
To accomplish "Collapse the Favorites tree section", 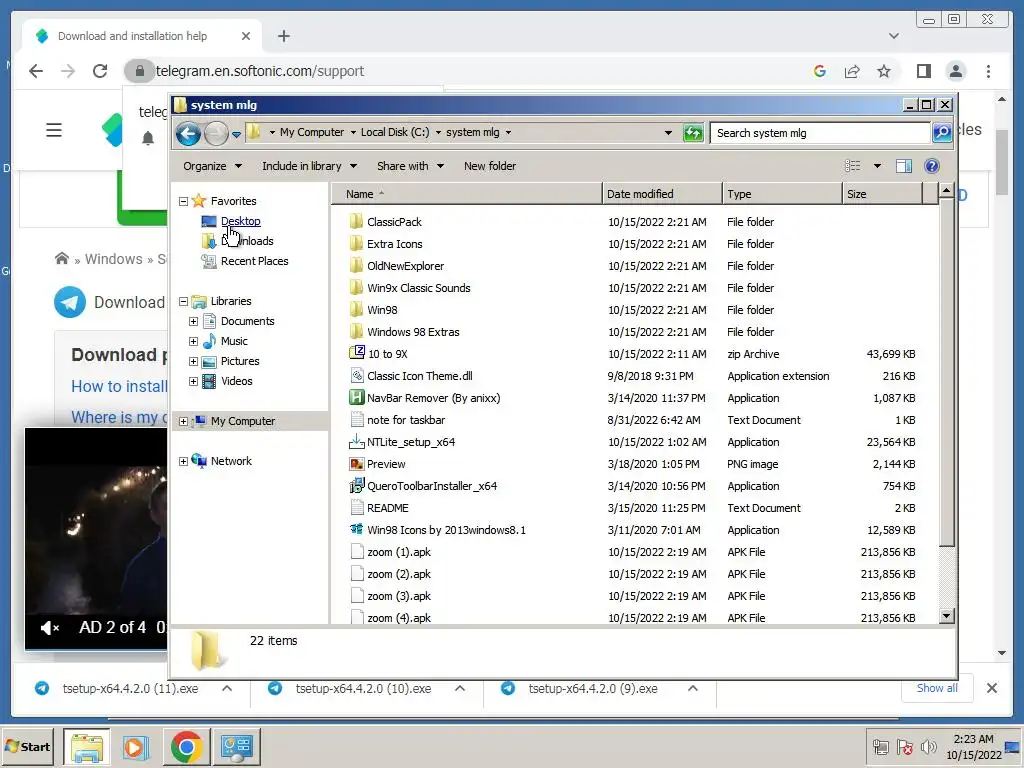I will pyautogui.click(x=184, y=201).
